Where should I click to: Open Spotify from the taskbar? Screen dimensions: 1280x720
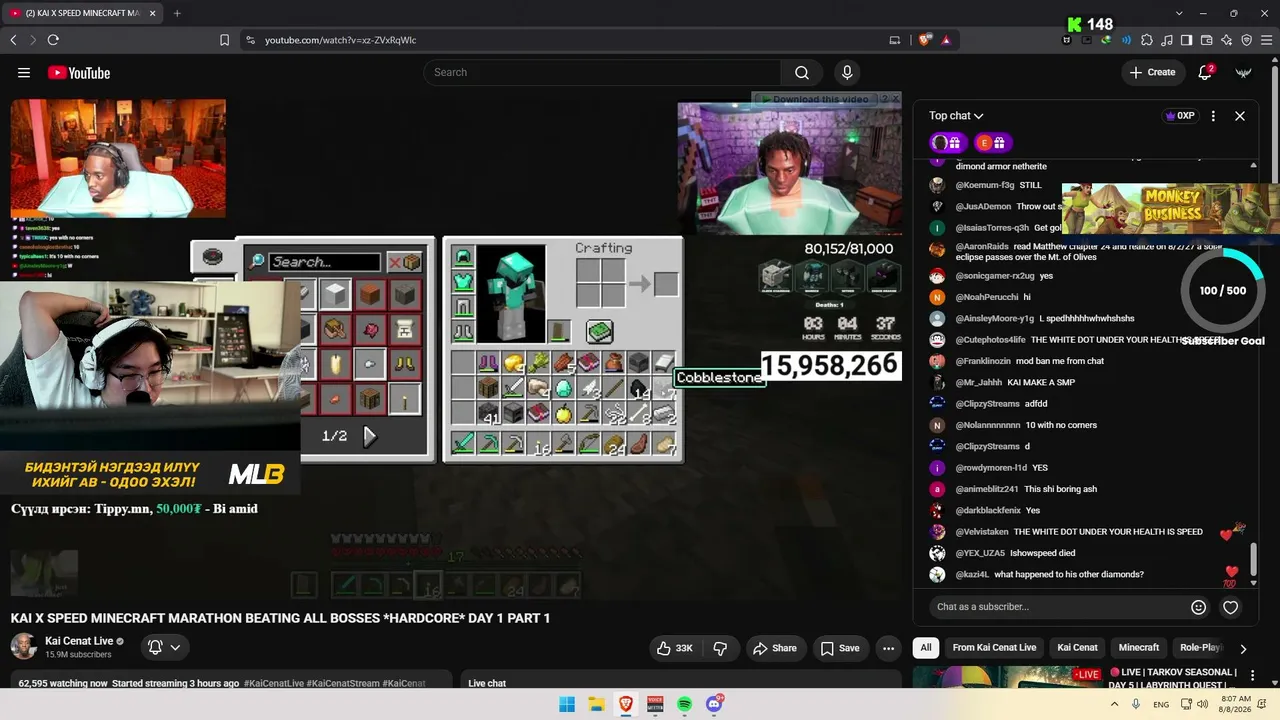(x=685, y=704)
